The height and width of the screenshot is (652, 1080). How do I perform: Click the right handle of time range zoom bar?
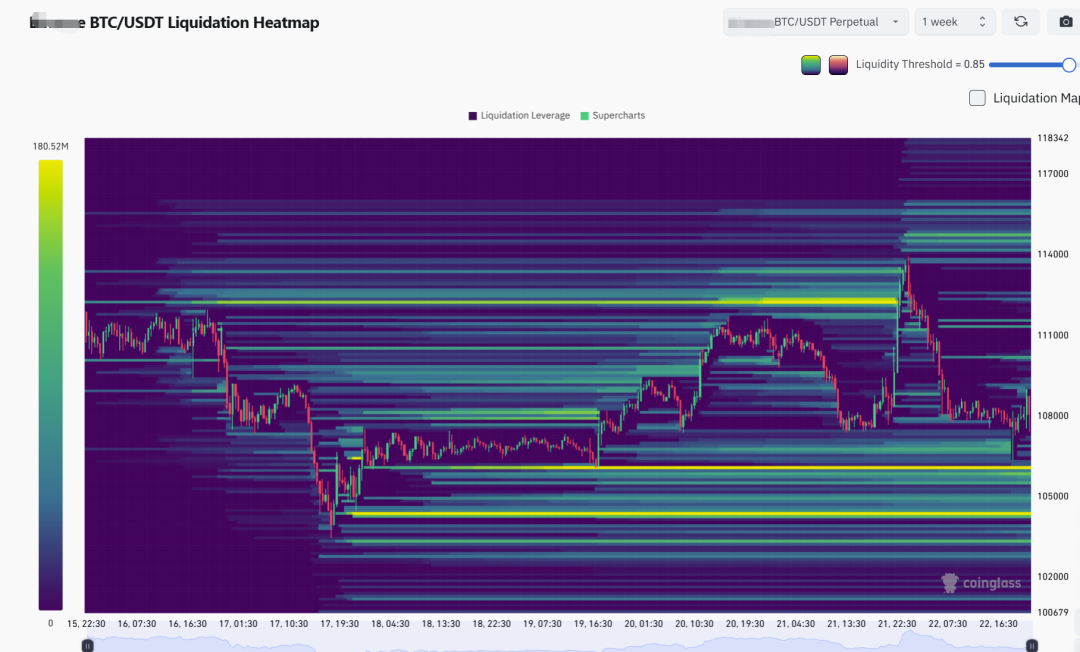click(1032, 646)
